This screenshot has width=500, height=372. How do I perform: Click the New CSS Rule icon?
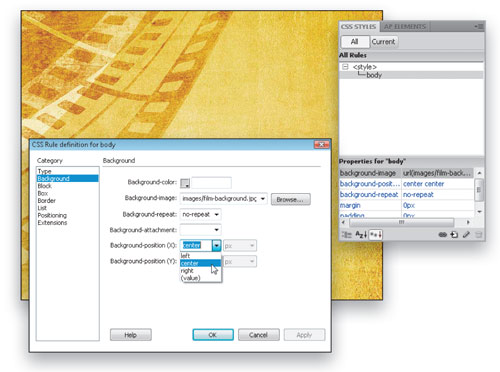pyautogui.click(x=454, y=235)
